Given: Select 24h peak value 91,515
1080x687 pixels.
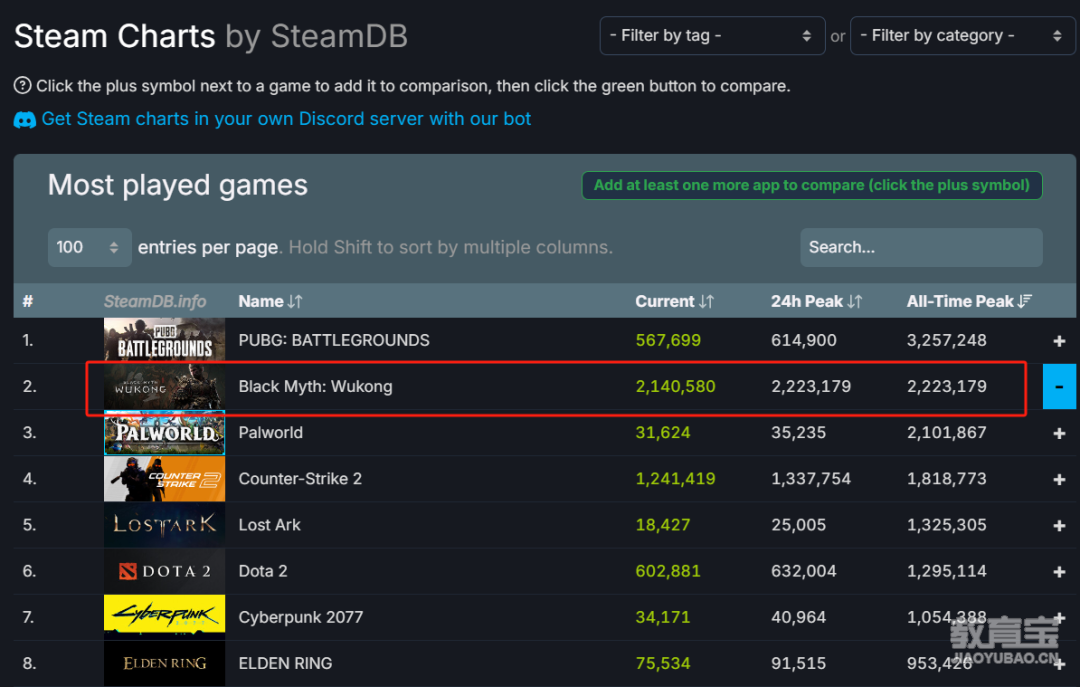Looking at the screenshot, I should (798, 664).
